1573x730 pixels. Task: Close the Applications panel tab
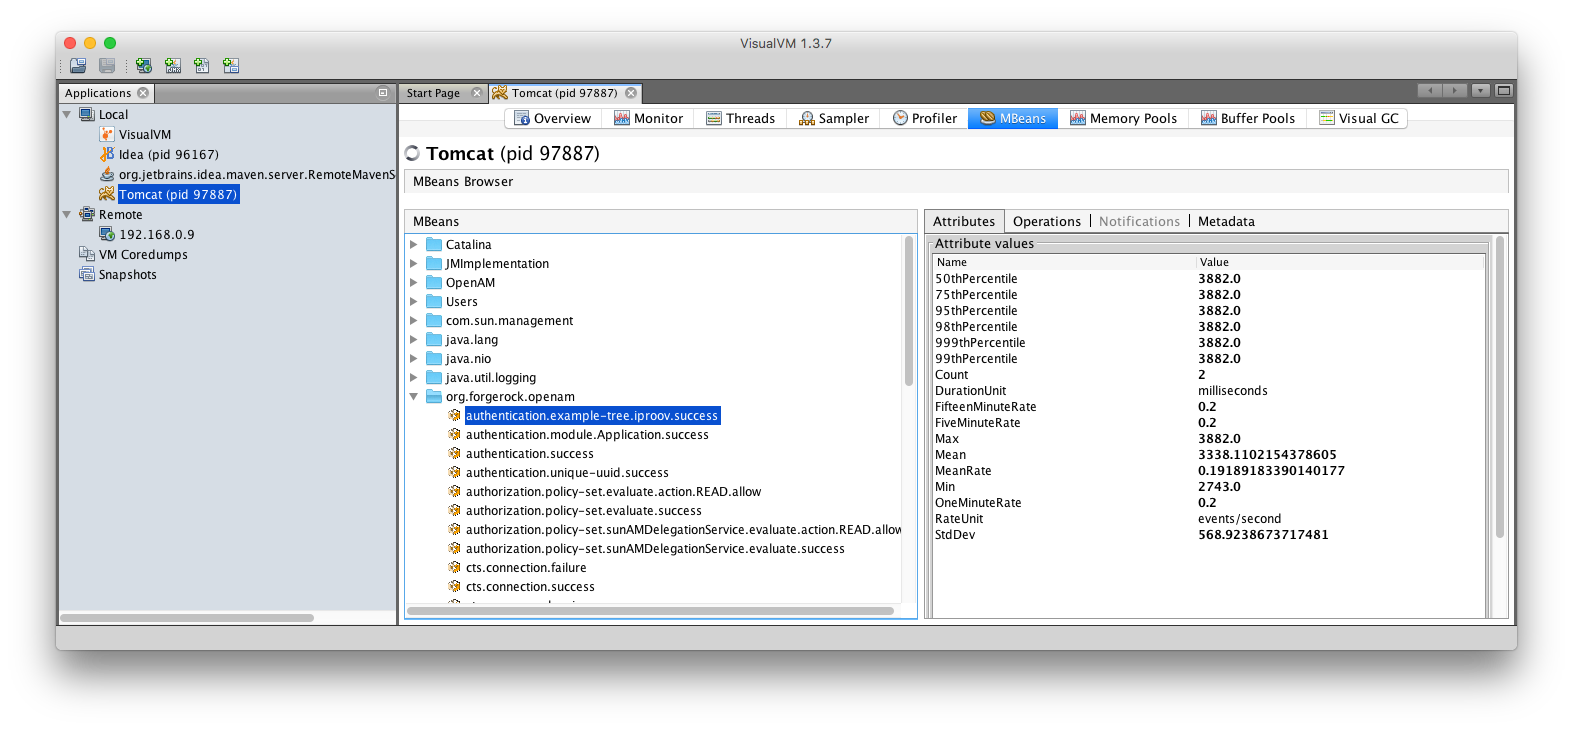point(143,93)
